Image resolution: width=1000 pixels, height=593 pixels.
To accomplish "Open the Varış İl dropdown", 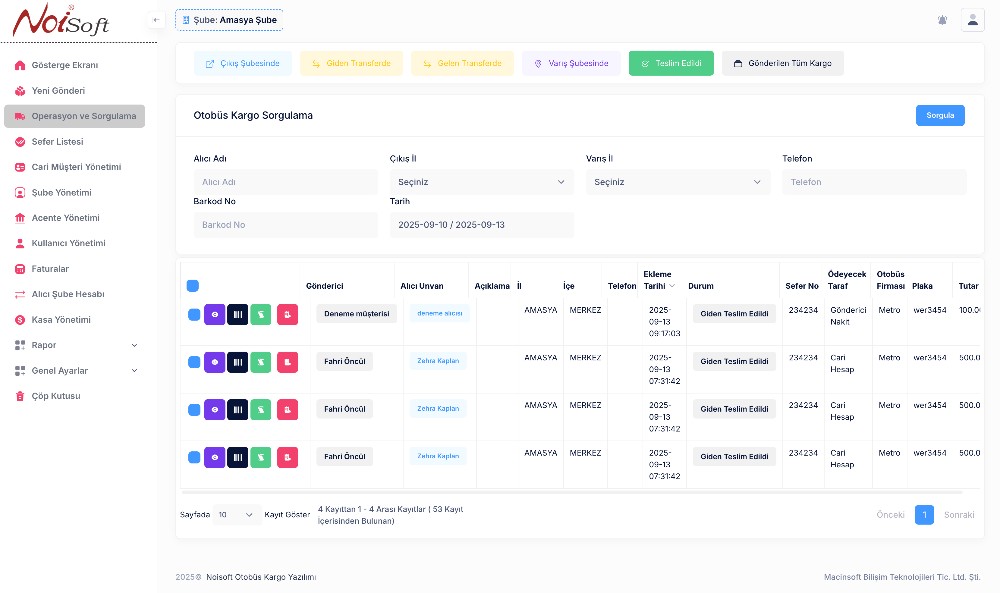I will (677, 182).
